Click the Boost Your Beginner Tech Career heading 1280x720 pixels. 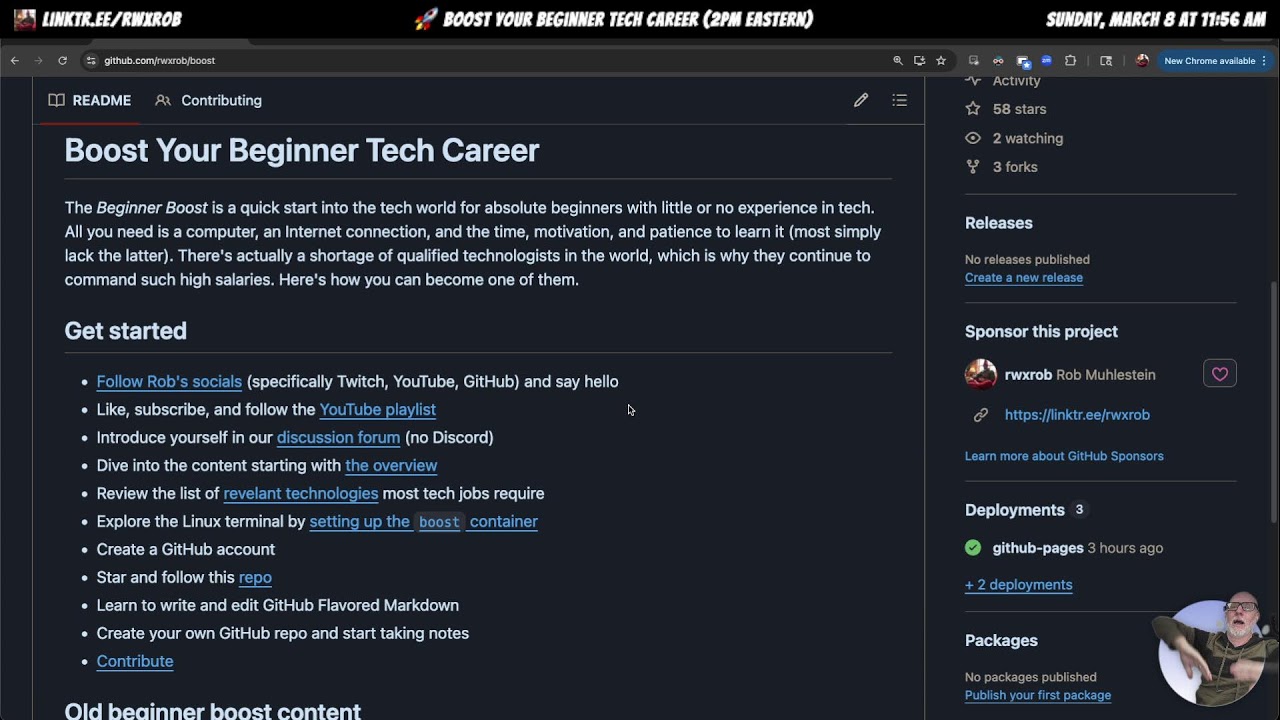302,150
